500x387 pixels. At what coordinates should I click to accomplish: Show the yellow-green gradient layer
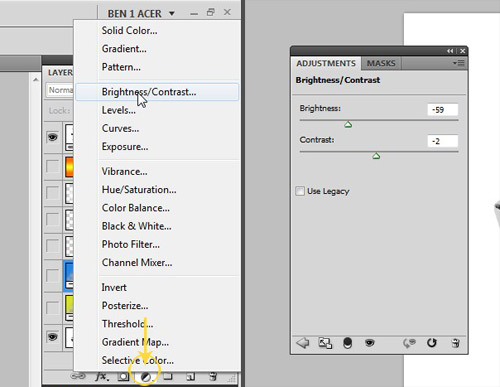tap(53, 308)
